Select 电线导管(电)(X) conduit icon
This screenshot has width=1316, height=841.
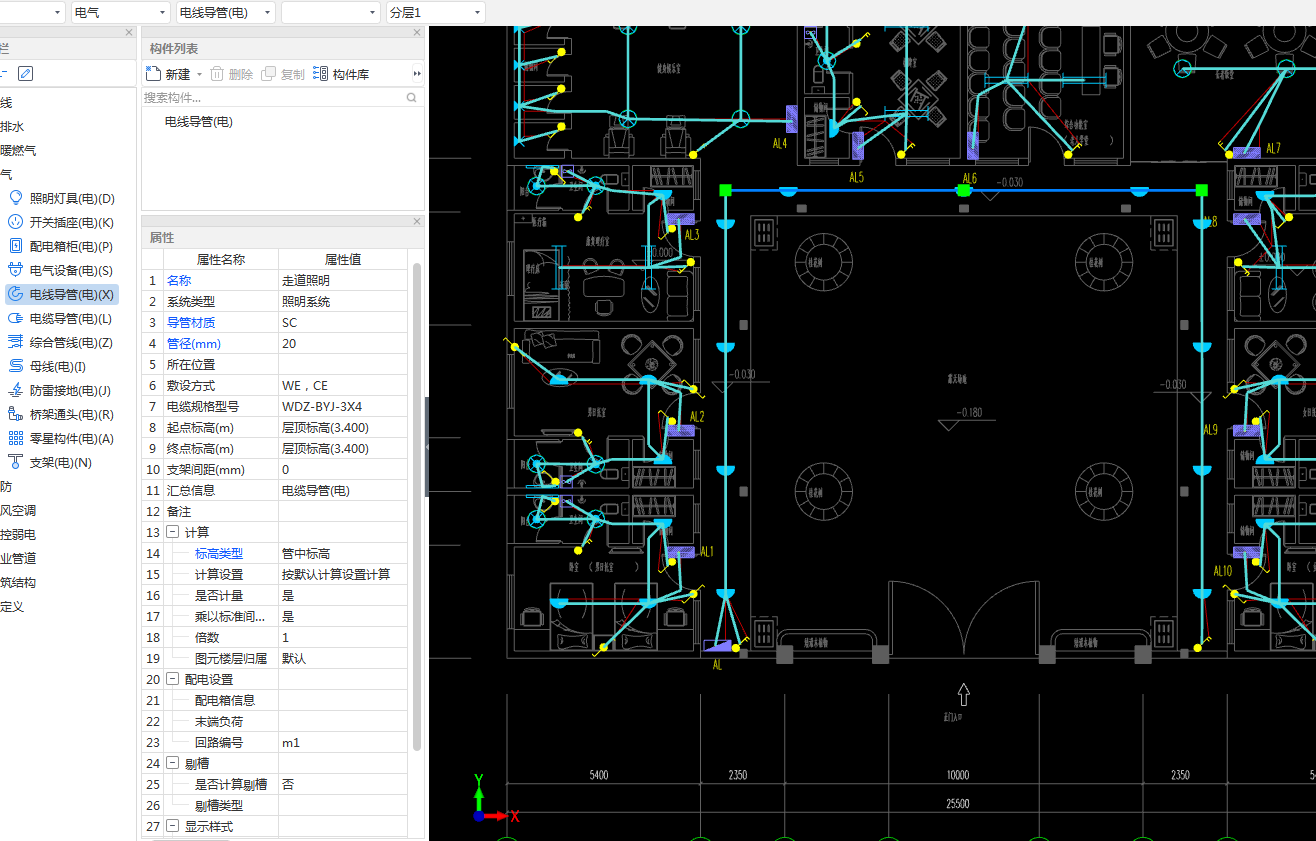[x=15, y=294]
